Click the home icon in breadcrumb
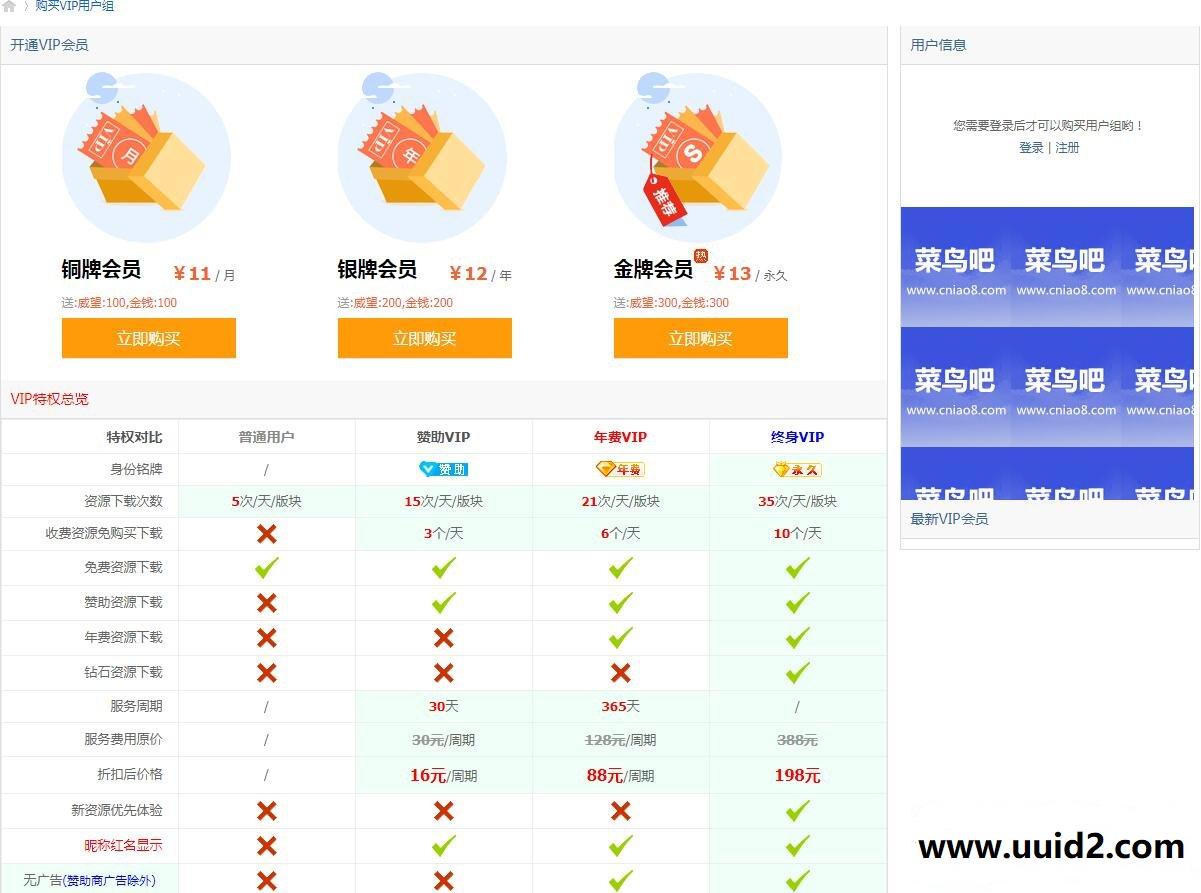The height and width of the screenshot is (893, 1201). [x=9, y=6]
